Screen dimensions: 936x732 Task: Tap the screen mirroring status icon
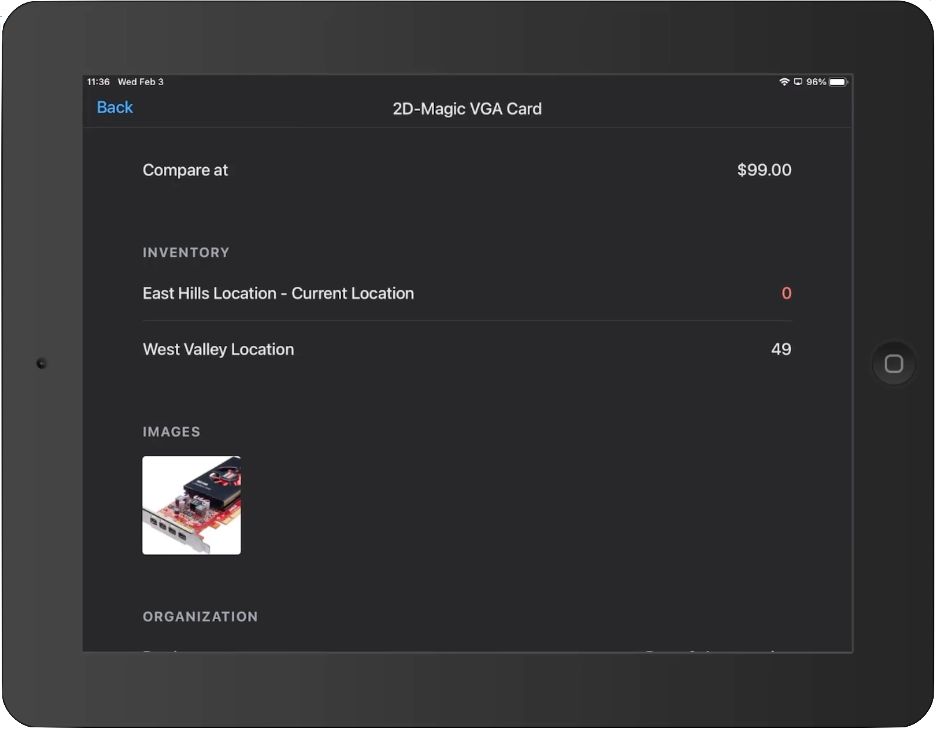[797, 82]
